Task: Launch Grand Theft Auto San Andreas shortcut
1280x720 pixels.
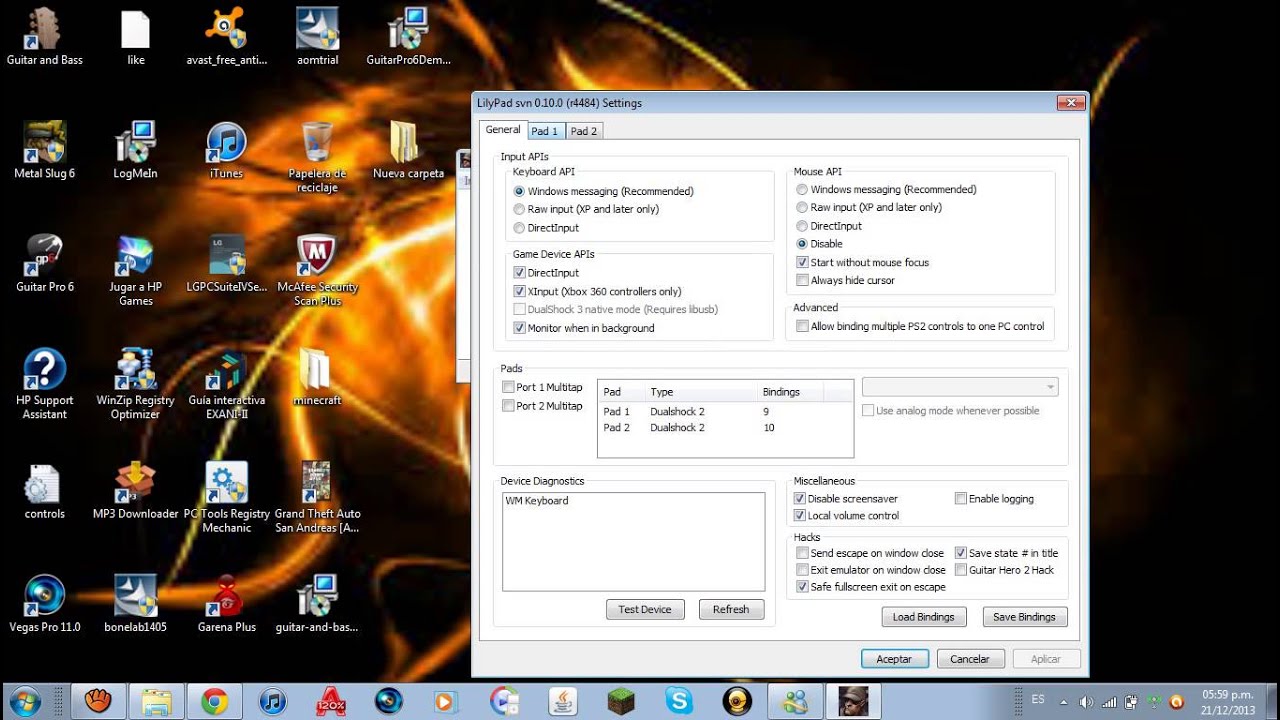Action: click(318, 498)
